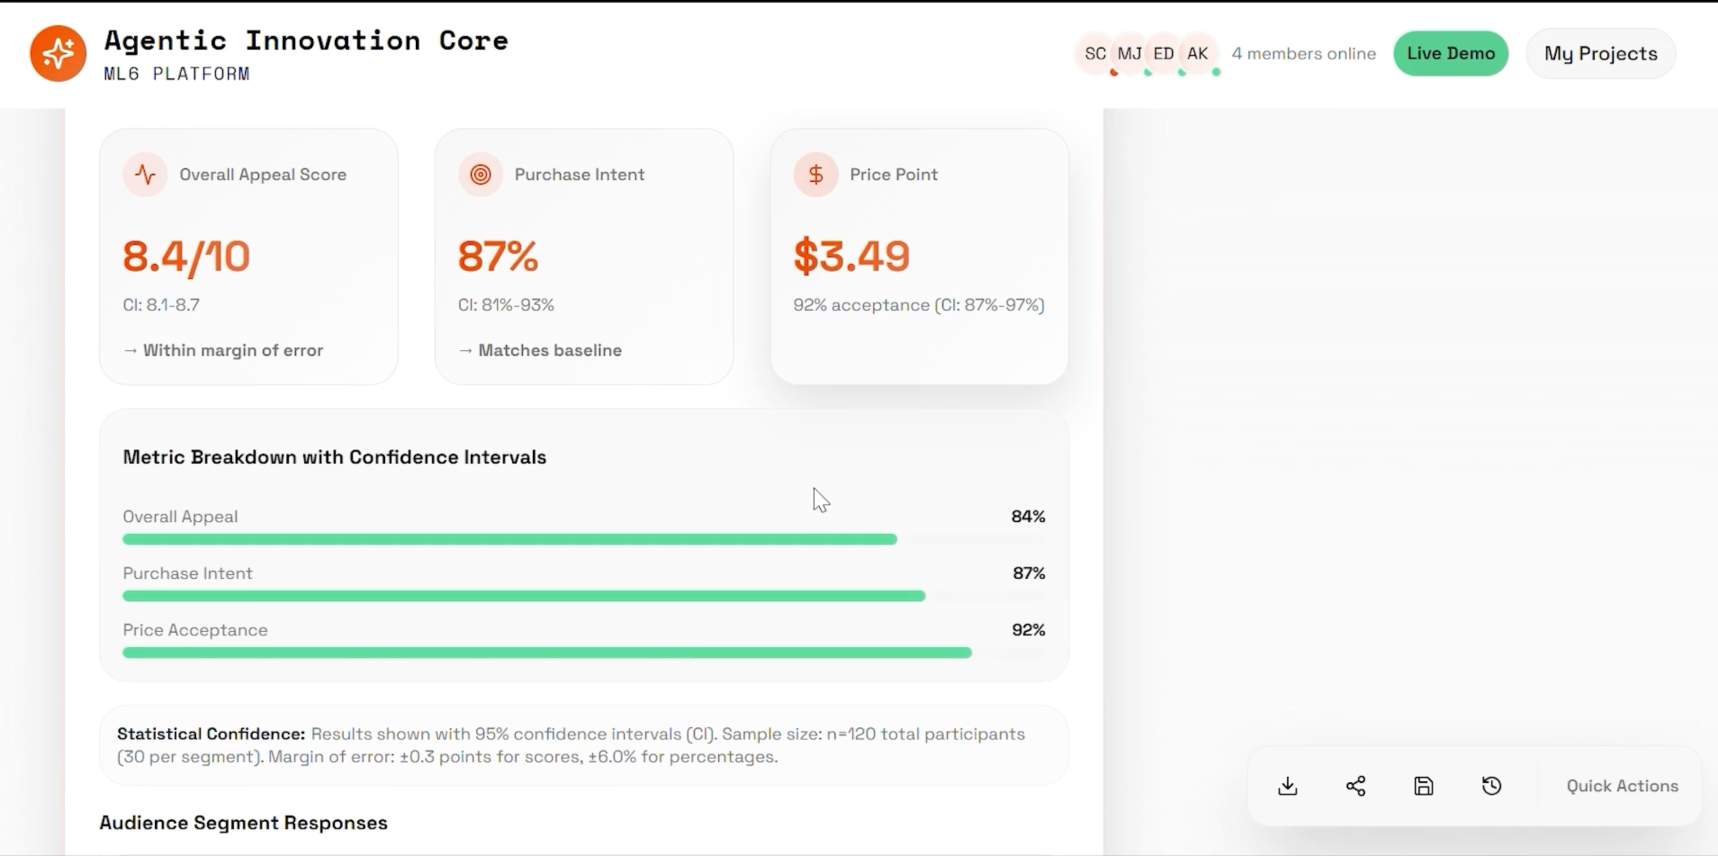
Task: Click the 4 members online text
Action: pyautogui.click(x=1304, y=54)
